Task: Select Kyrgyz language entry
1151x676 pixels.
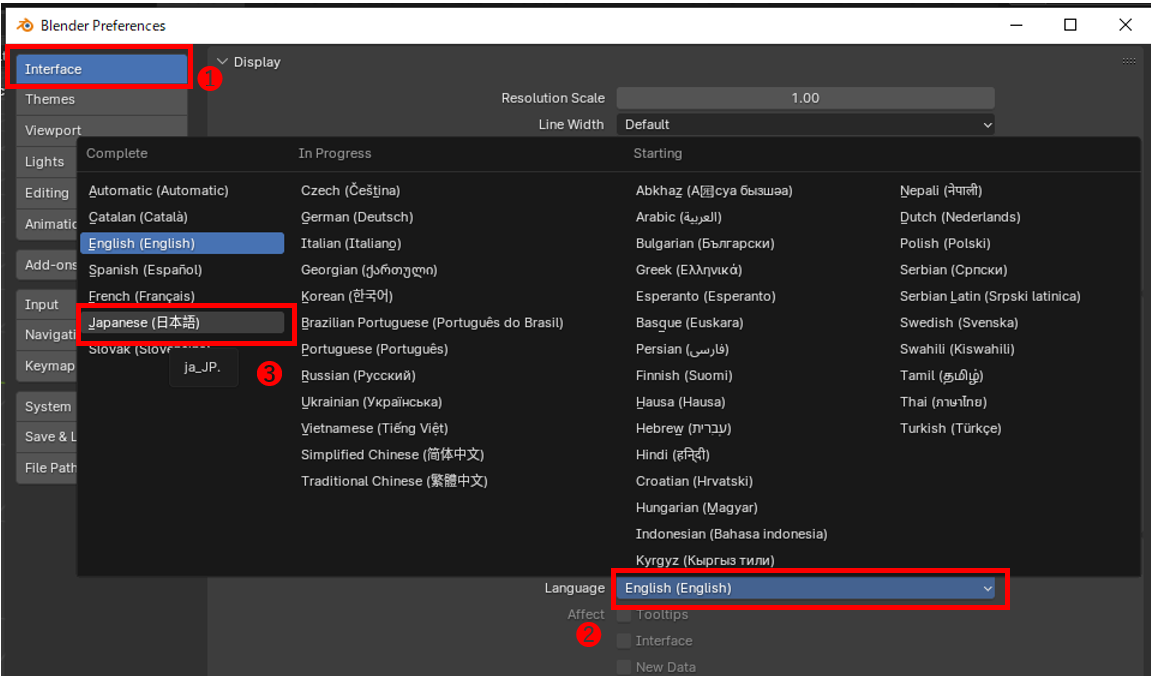Action: pos(705,560)
